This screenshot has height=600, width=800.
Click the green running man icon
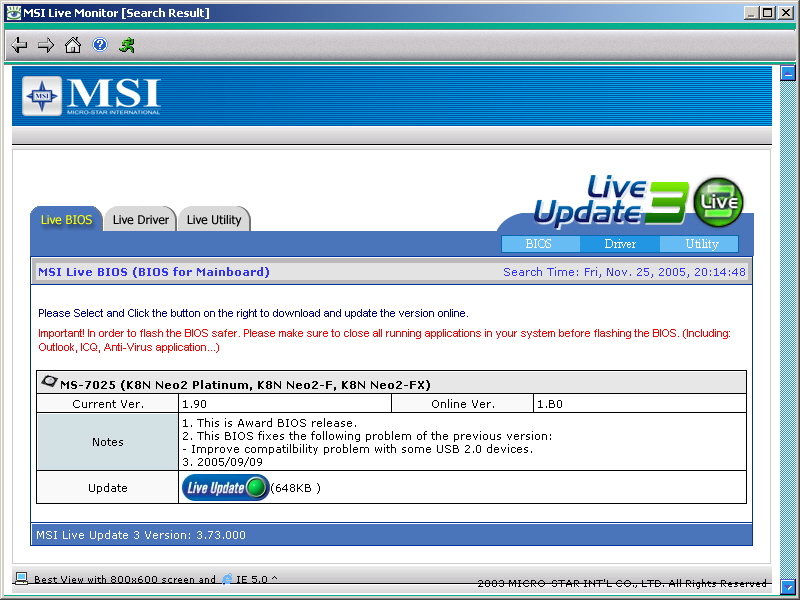click(127, 45)
